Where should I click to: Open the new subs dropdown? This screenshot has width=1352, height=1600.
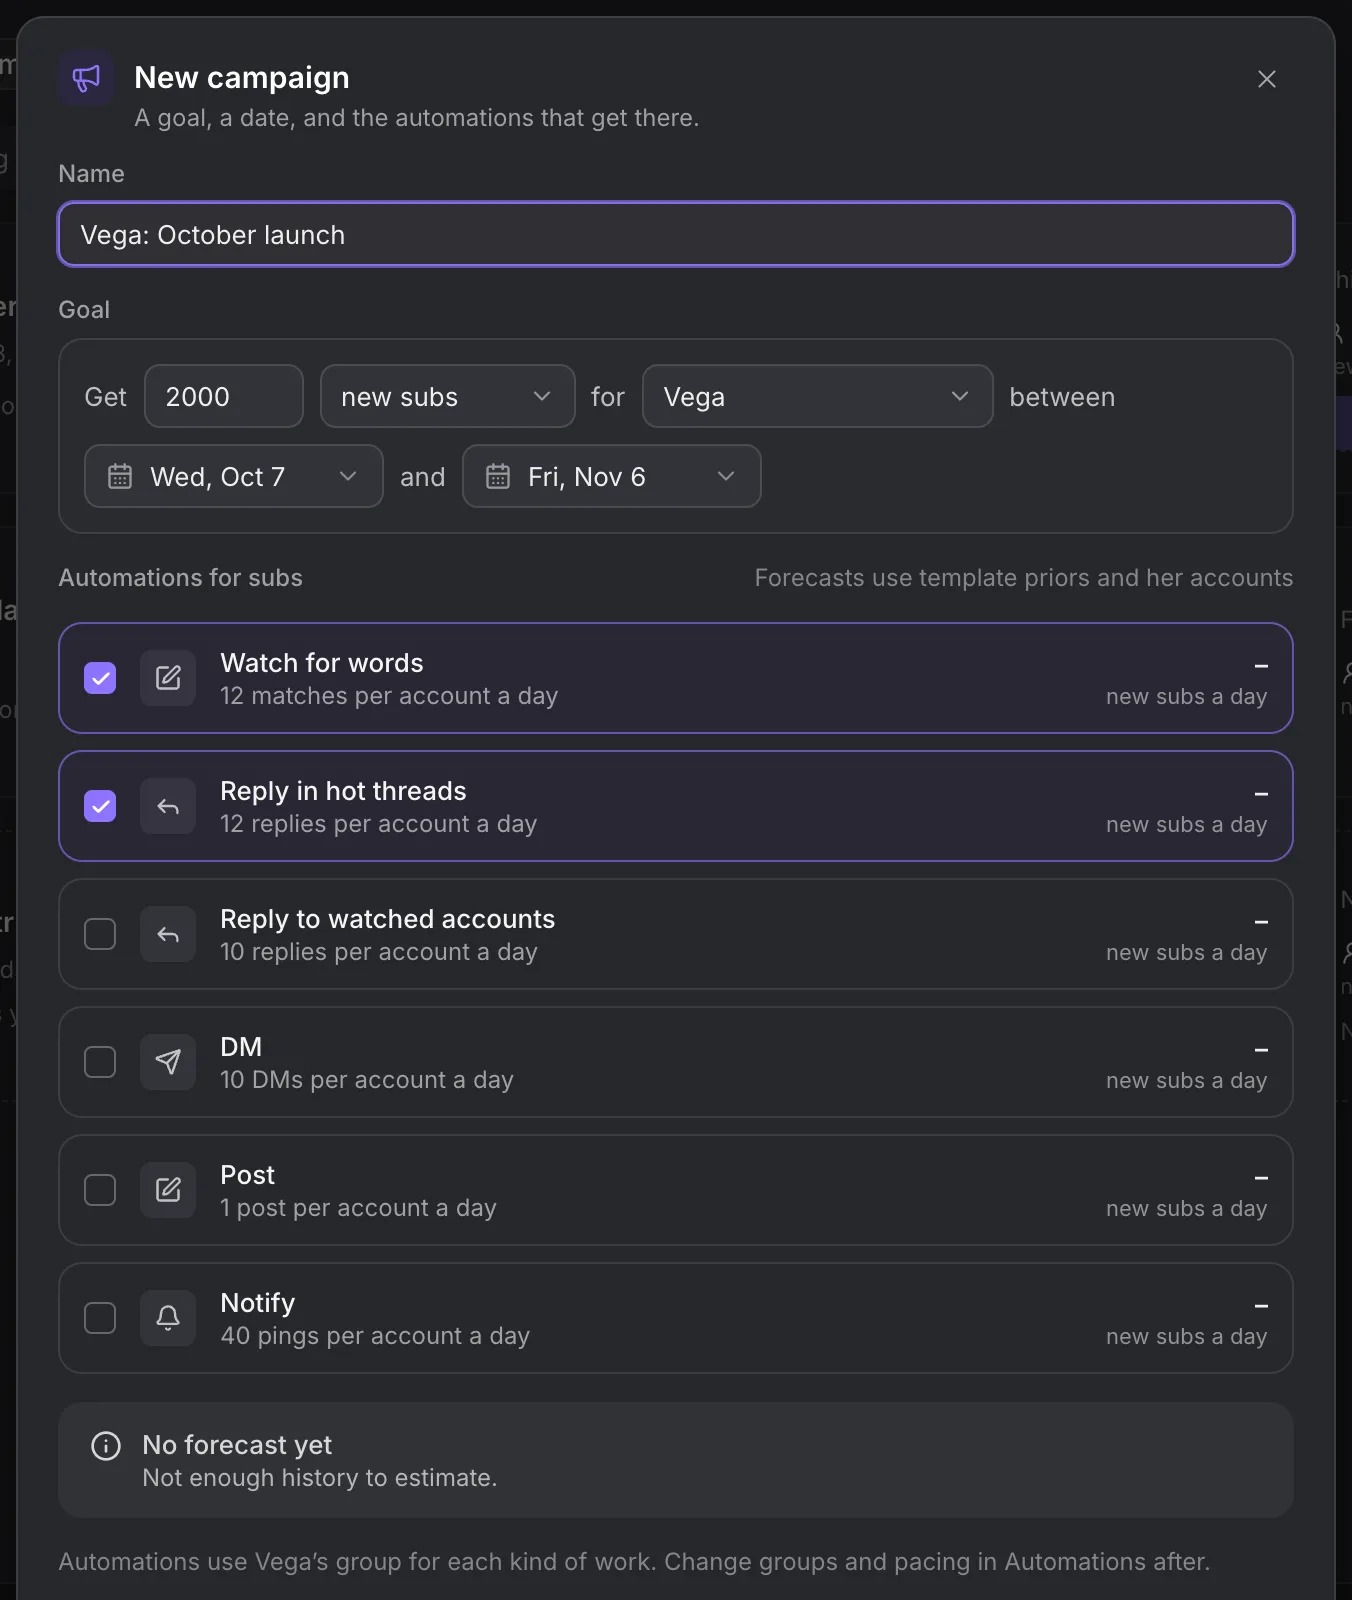click(448, 396)
